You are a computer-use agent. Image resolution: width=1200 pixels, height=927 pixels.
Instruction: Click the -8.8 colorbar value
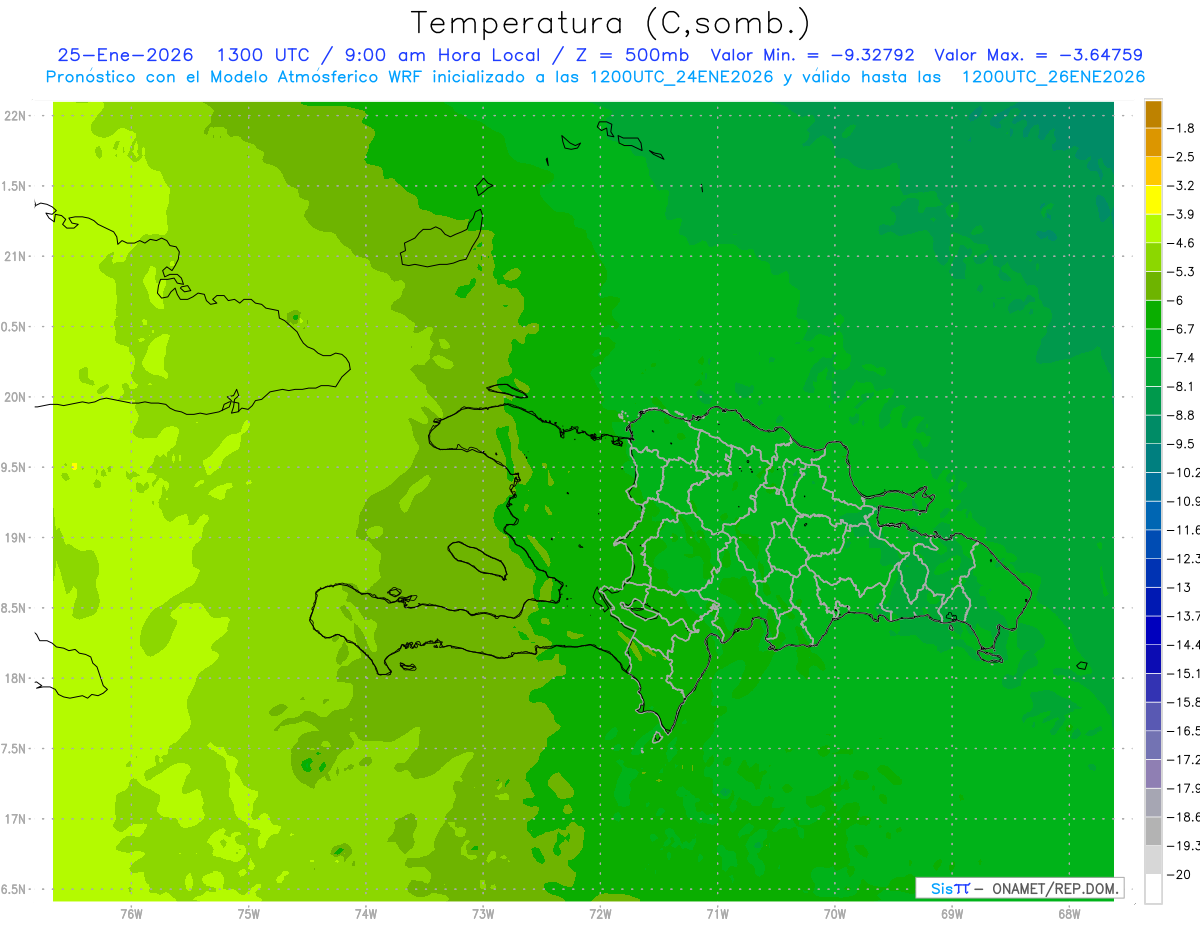coord(1181,415)
